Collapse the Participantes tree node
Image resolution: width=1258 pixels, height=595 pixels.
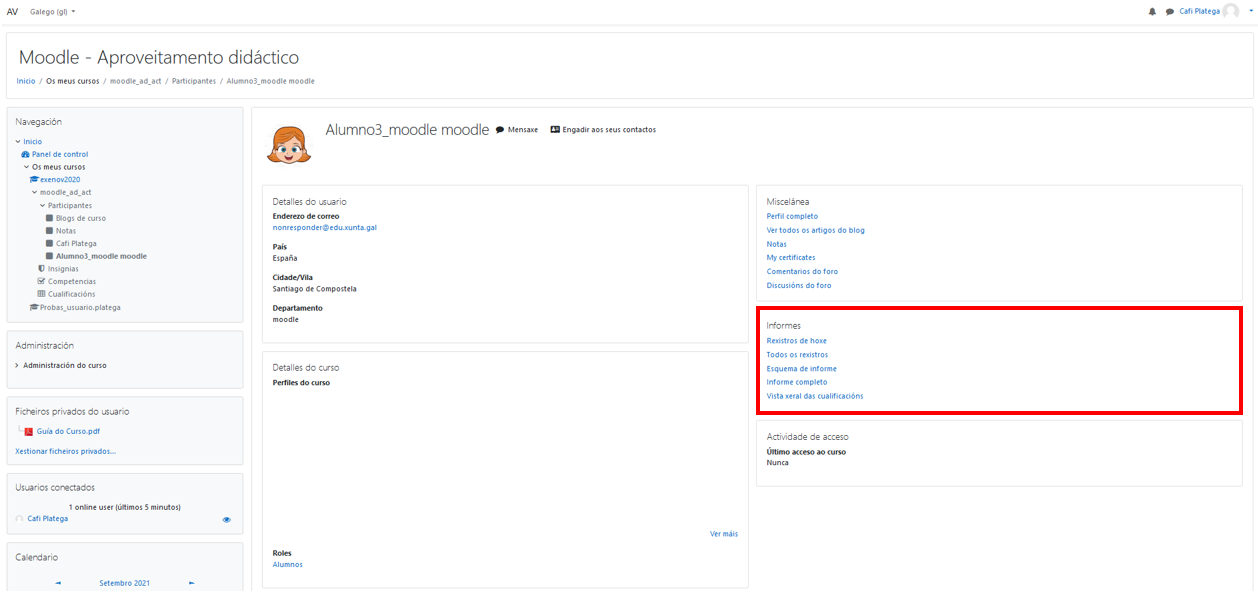click(x=42, y=206)
